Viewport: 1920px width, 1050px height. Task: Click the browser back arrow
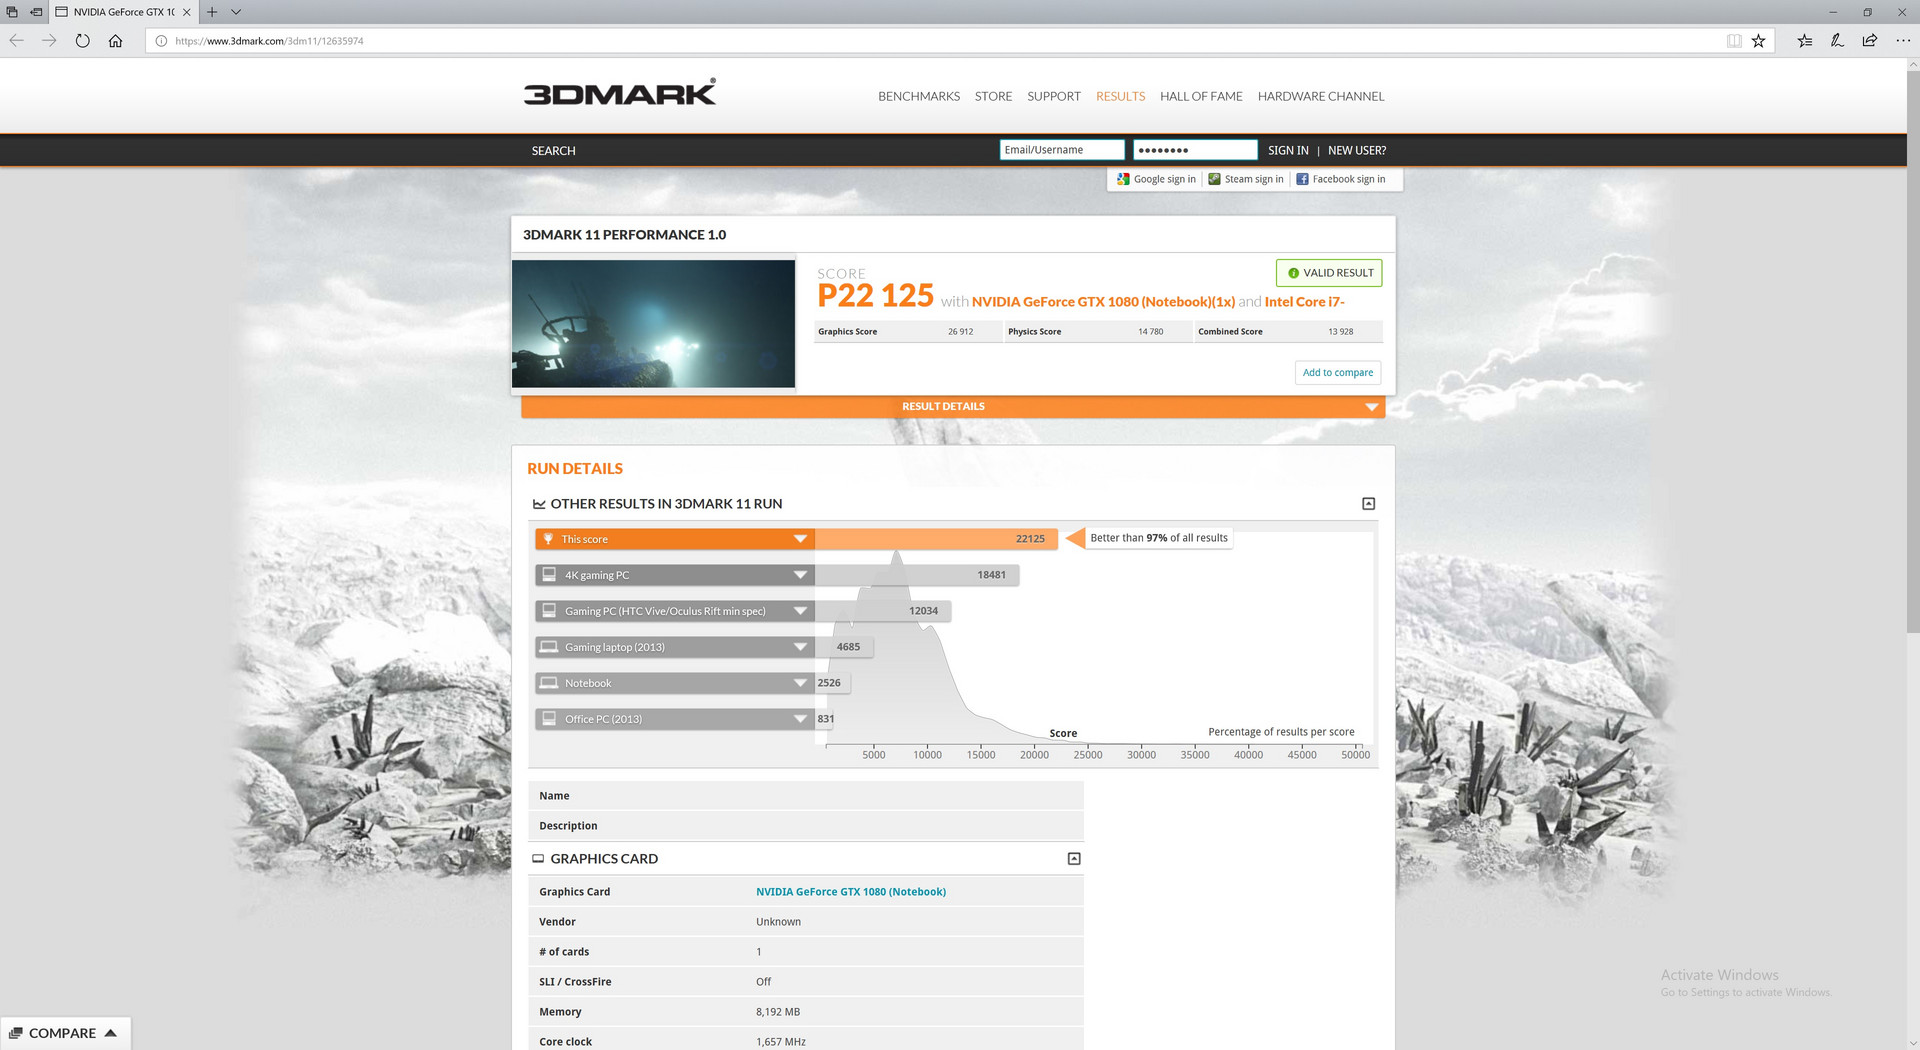(x=17, y=41)
